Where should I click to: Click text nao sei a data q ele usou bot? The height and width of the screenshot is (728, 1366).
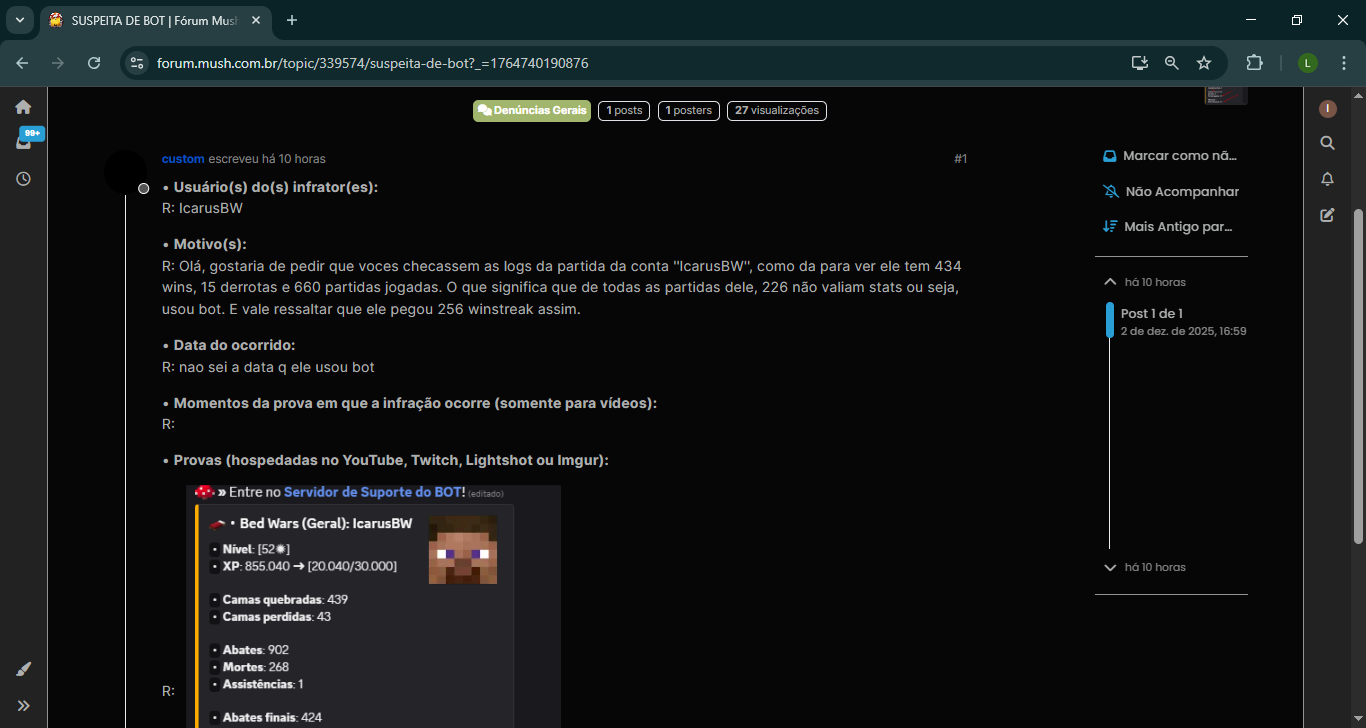(x=277, y=367)
